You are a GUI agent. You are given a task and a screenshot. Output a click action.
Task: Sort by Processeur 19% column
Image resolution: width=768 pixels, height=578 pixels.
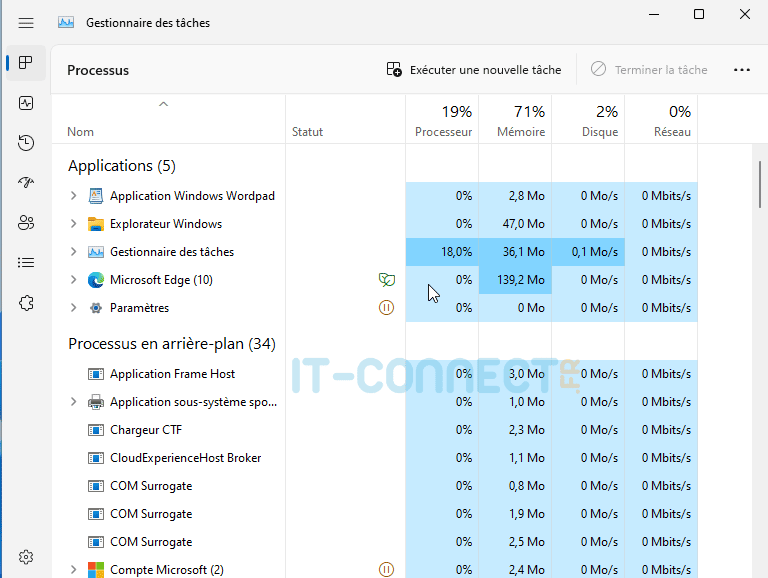point(442,119)
